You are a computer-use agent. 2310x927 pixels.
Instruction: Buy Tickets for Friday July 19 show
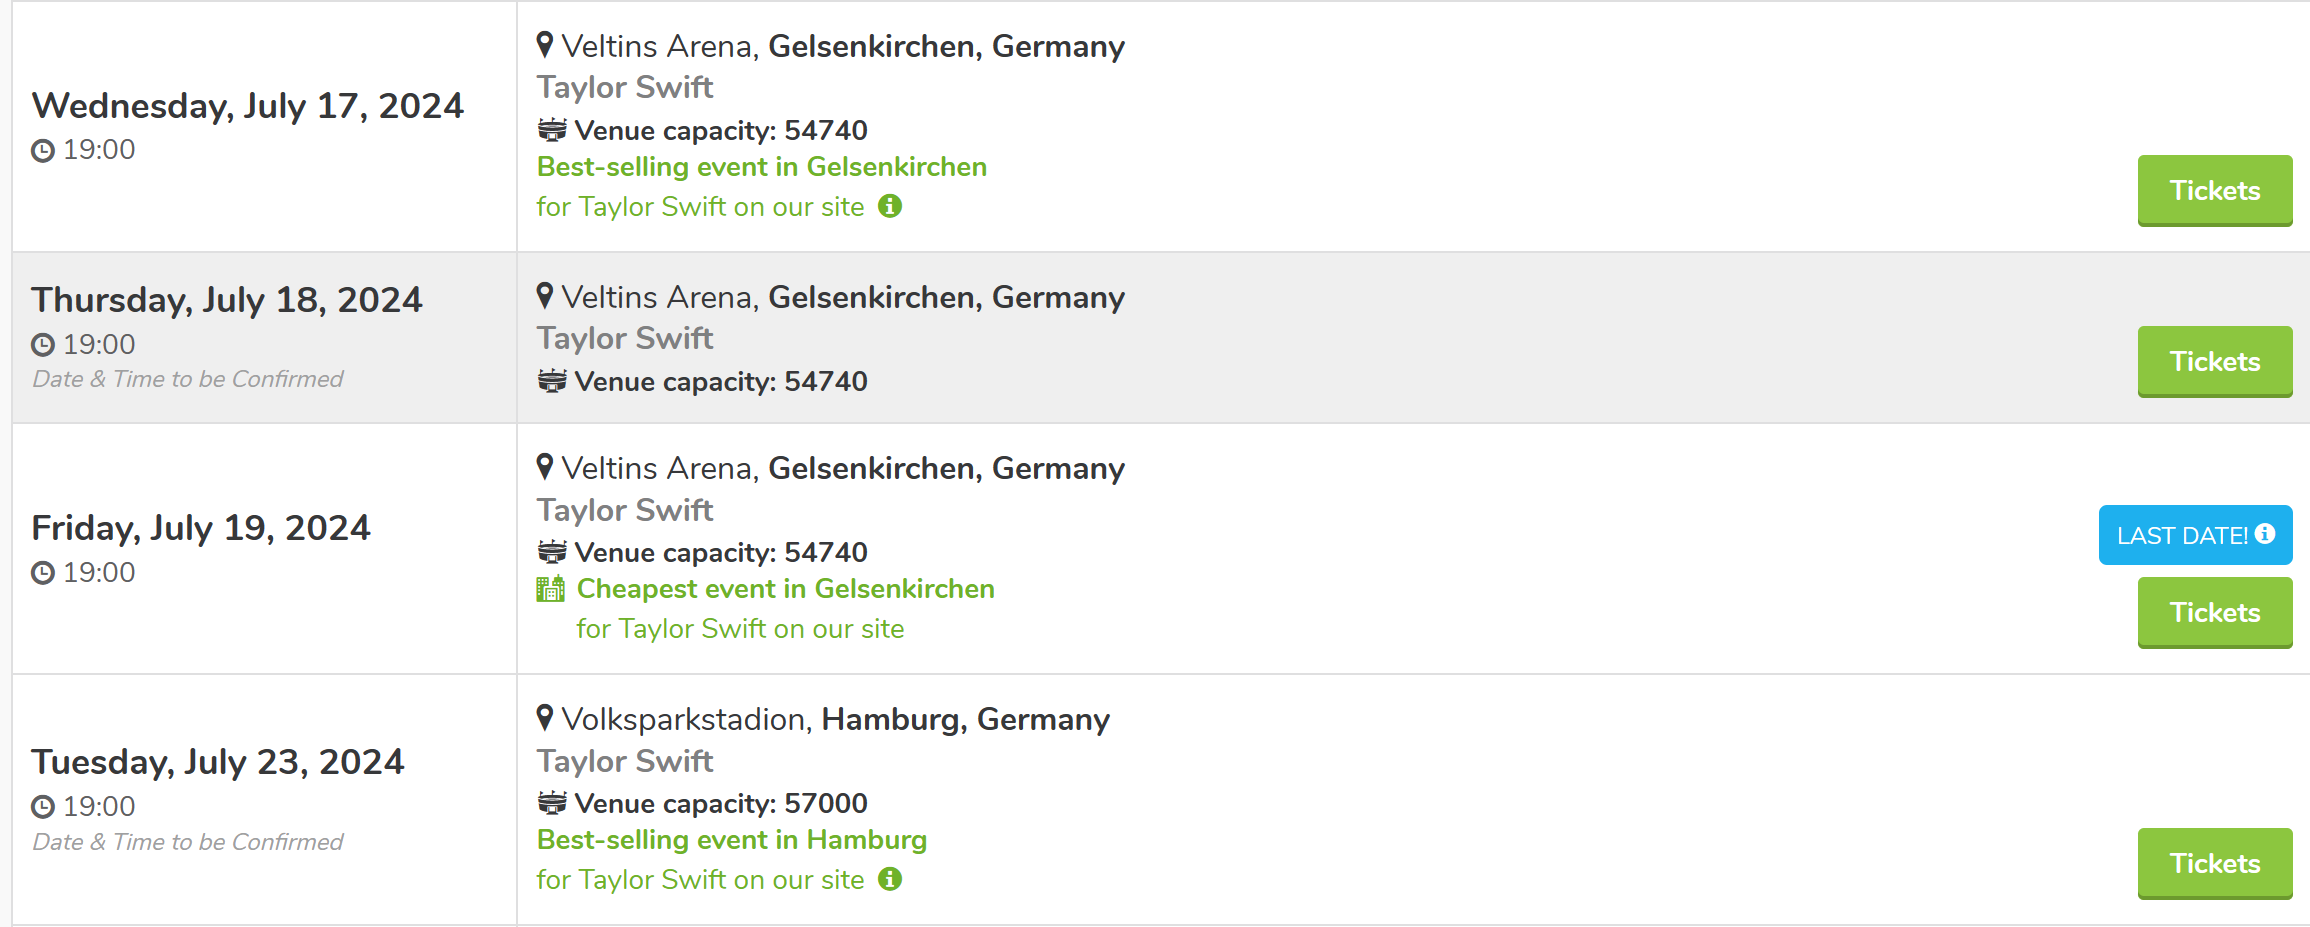[2214, 612]
